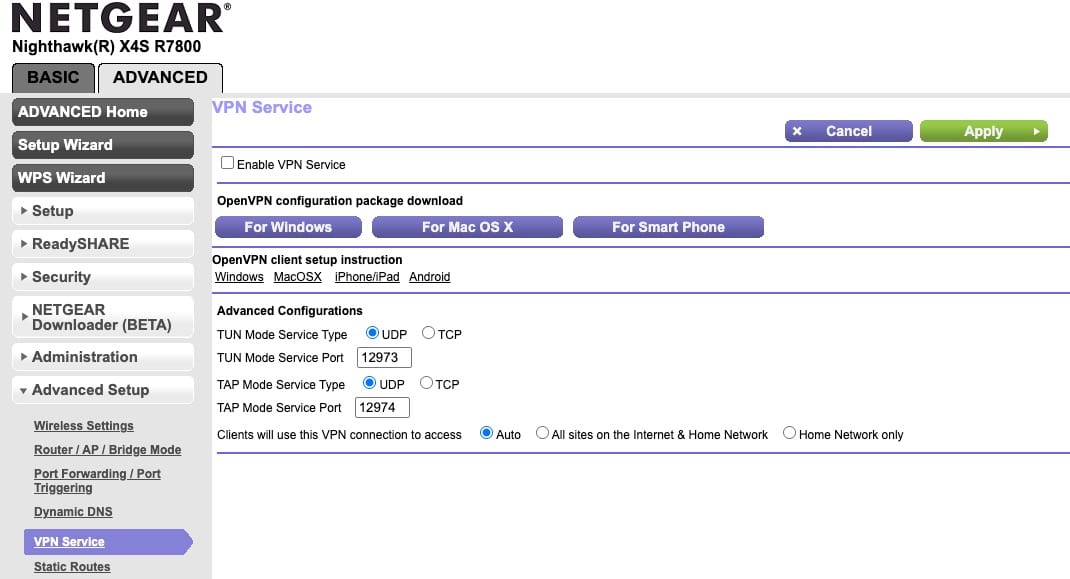The width and height of the screenshot is (1070, 579).
Task: Click the TUN Mode Service Port field
Action: click(x=384, y=357)
